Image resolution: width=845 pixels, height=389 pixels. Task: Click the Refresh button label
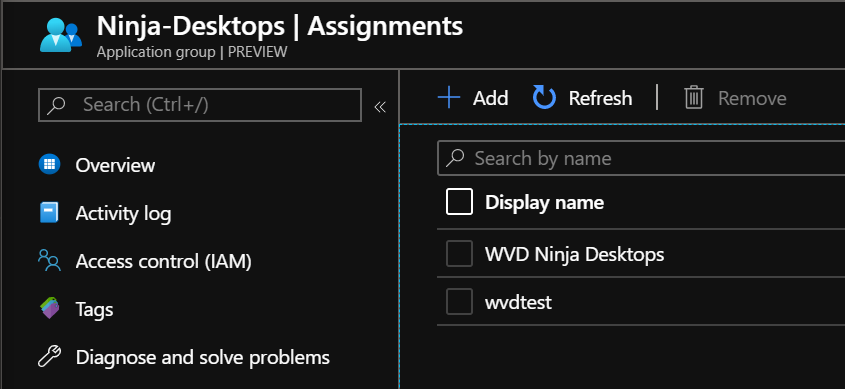(600, 98)
